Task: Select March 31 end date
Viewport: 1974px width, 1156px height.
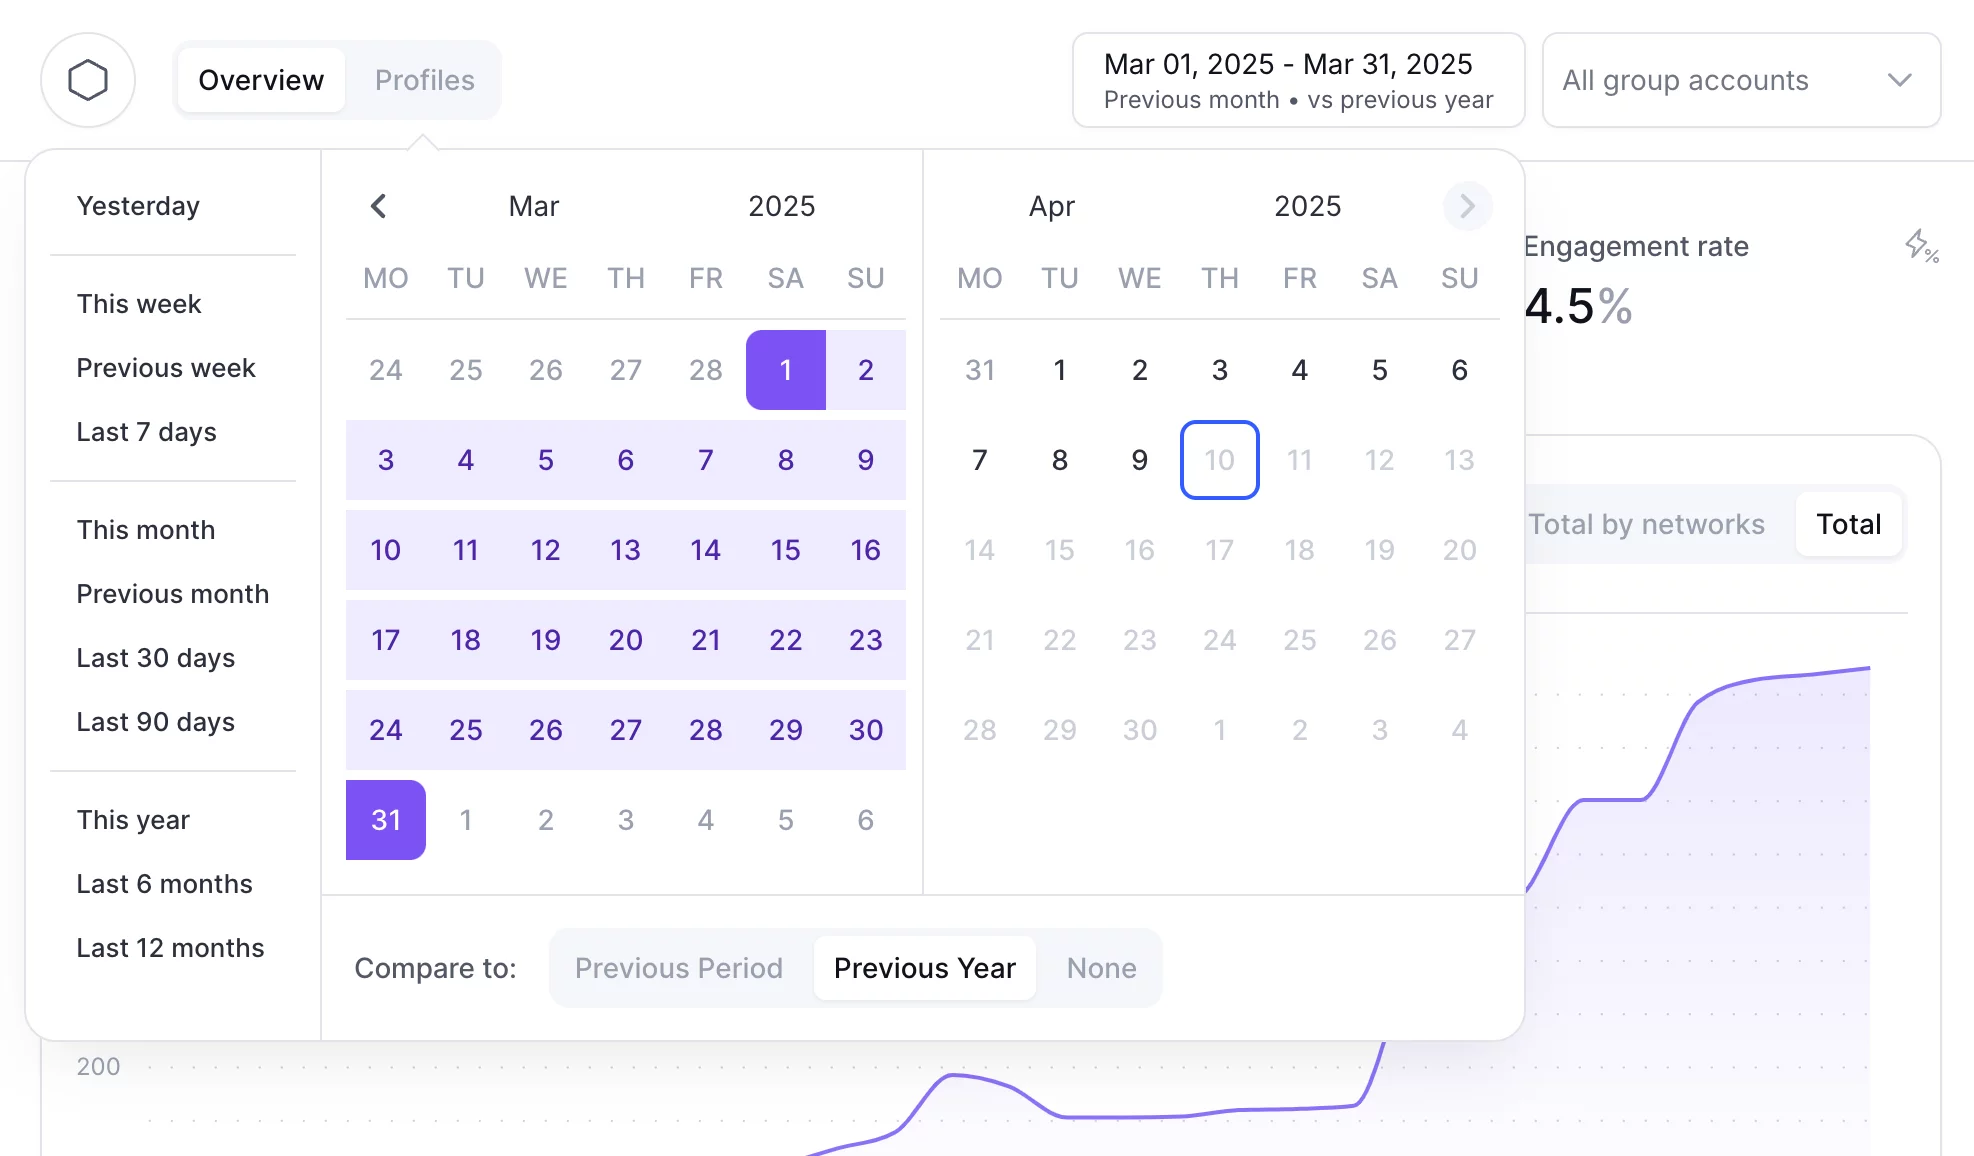Action: click(385, 820)
